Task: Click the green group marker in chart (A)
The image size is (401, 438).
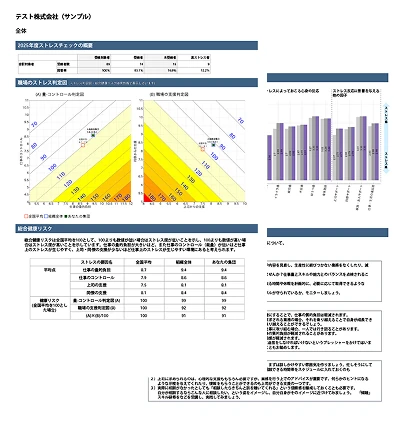Action: (x=93, y=135)
